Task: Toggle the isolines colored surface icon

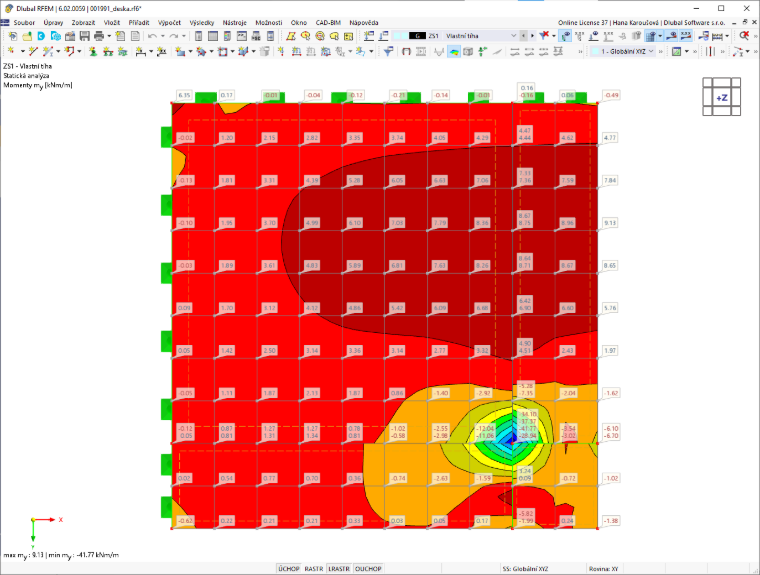Action: [x=454, y=51]
